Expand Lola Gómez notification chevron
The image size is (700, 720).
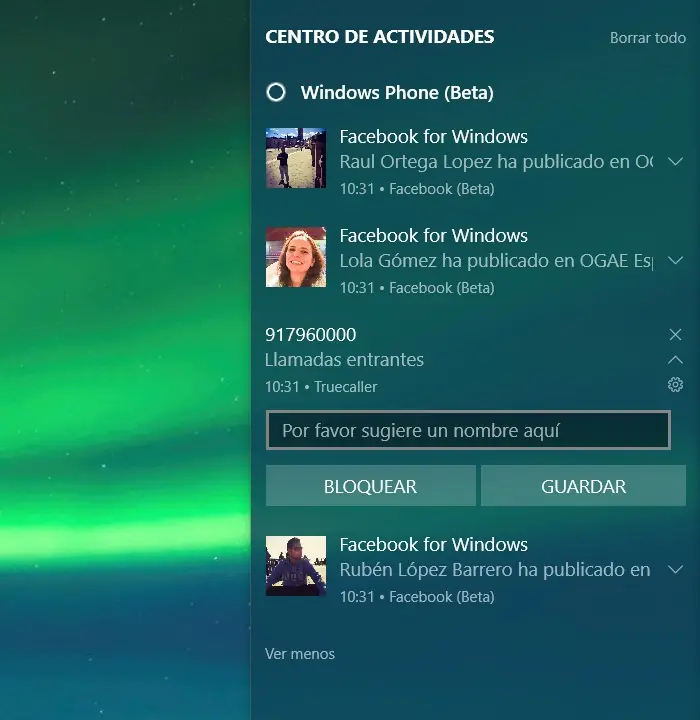(x=675, y=260)
